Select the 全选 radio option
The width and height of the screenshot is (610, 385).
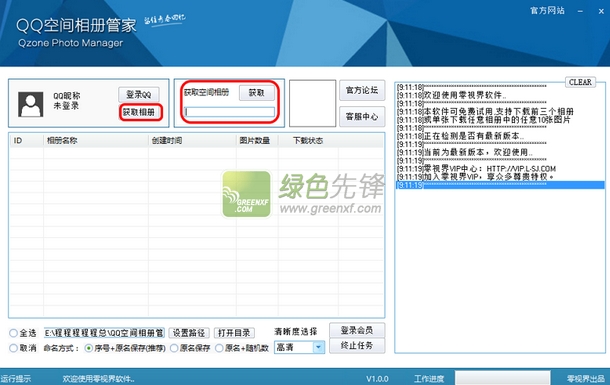point(13,333)
